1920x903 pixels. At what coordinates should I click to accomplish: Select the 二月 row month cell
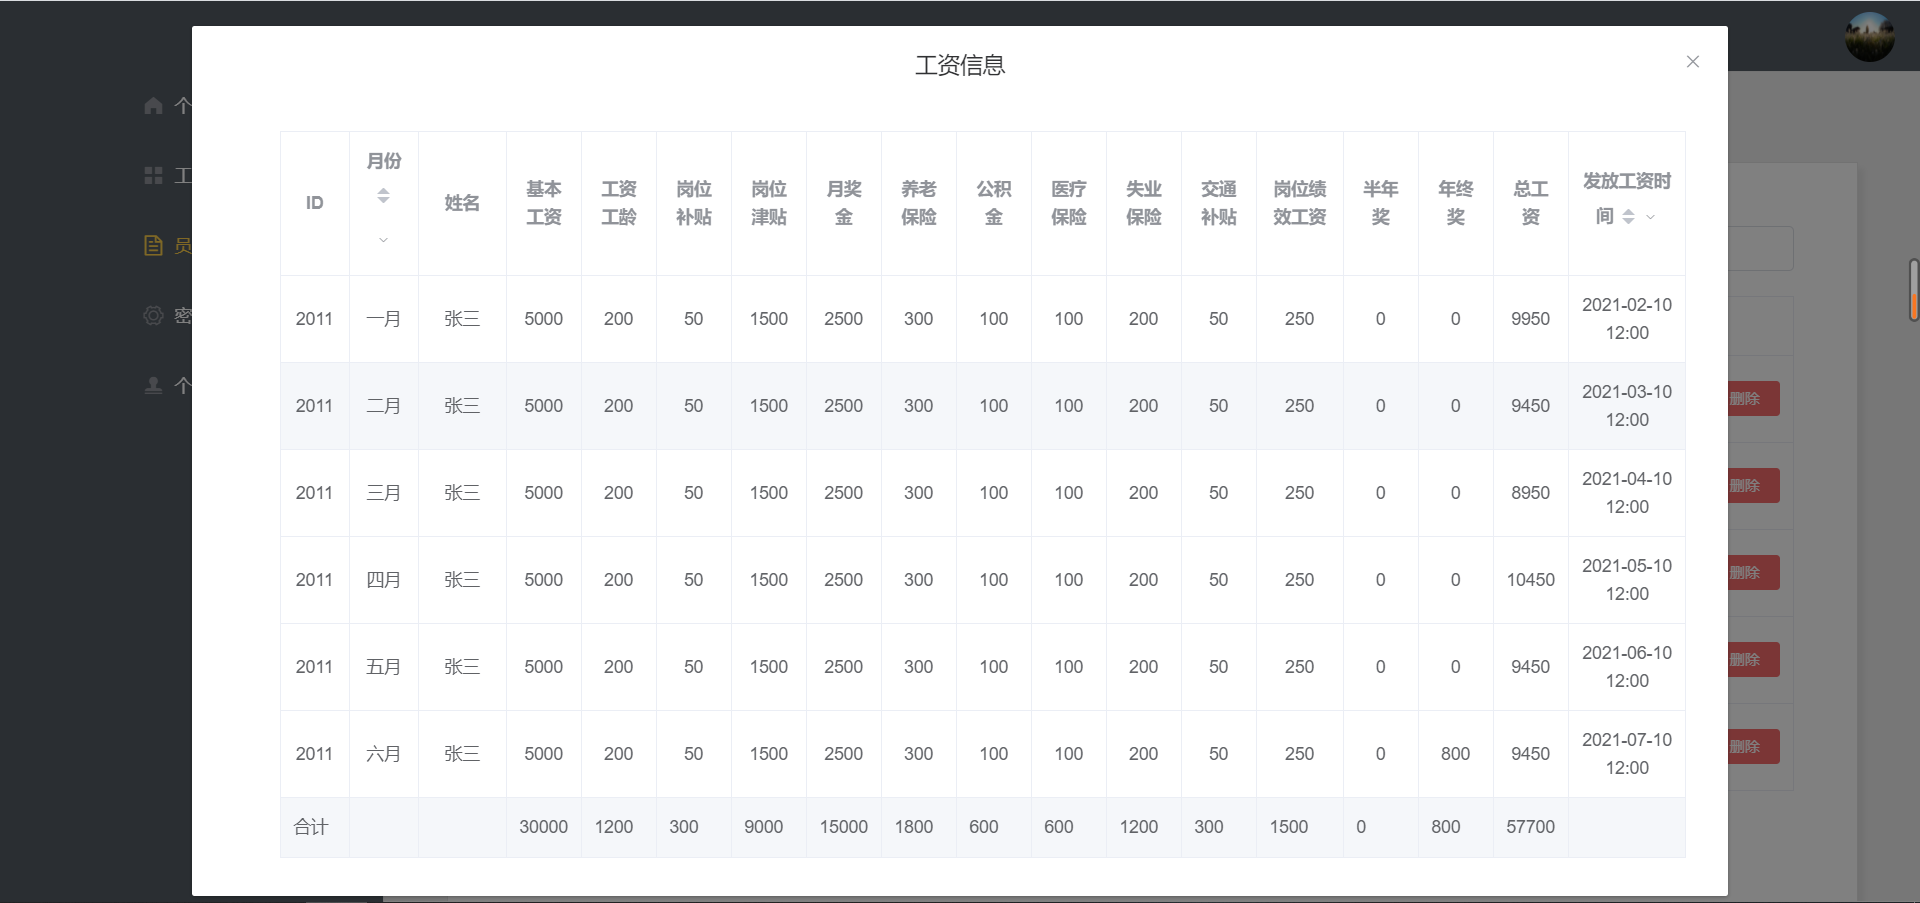pyautogui.click(x=384, y=406)
